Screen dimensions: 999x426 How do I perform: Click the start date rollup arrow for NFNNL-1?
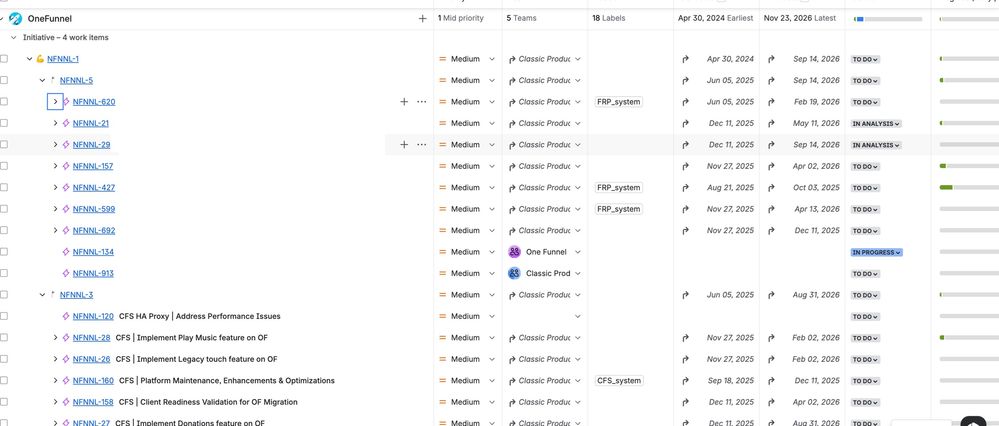[x=686, y=59]
